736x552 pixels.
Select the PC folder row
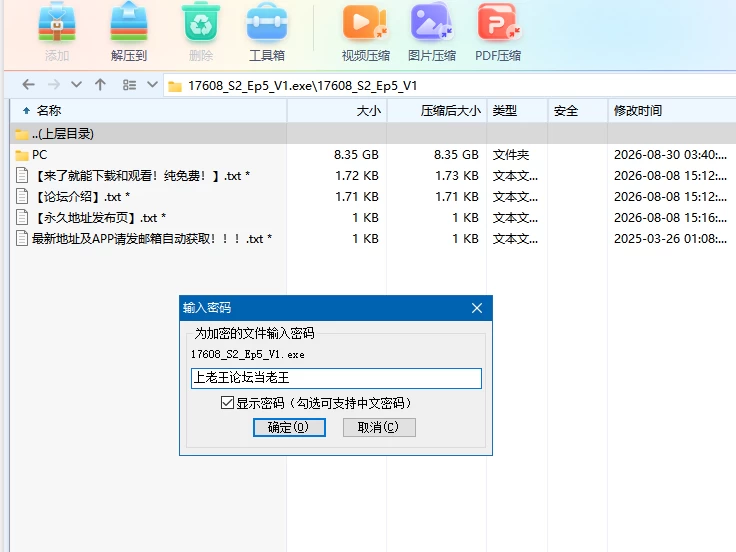[373, 155]
